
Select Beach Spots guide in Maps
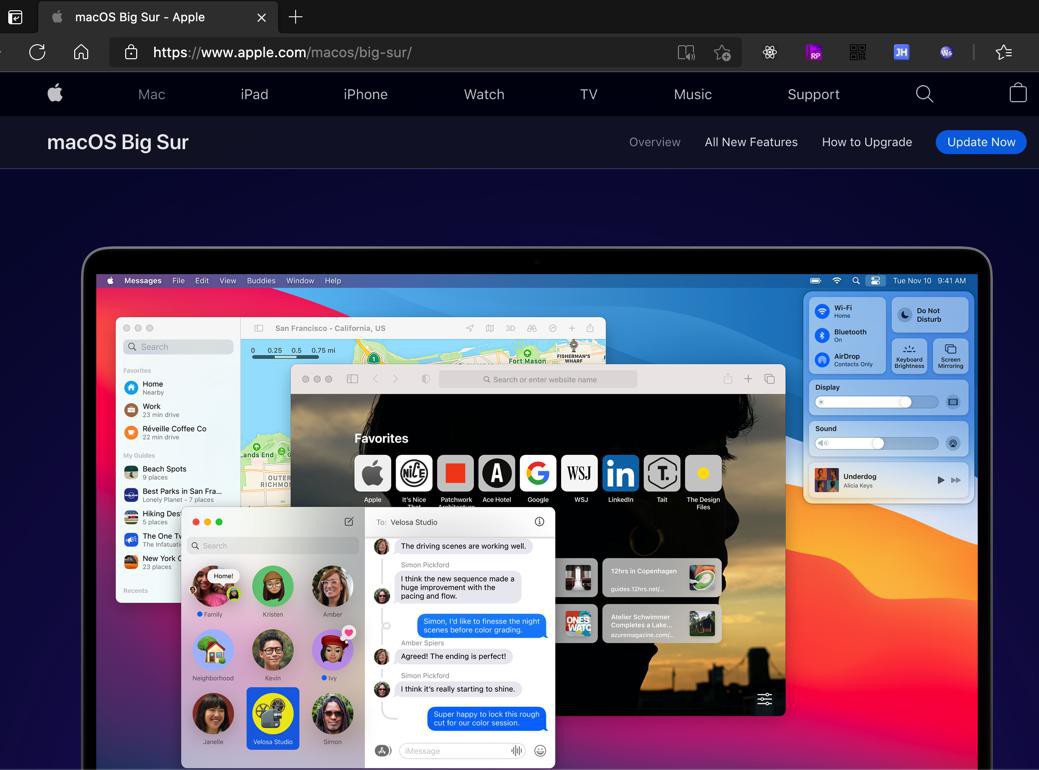point(164,472)
